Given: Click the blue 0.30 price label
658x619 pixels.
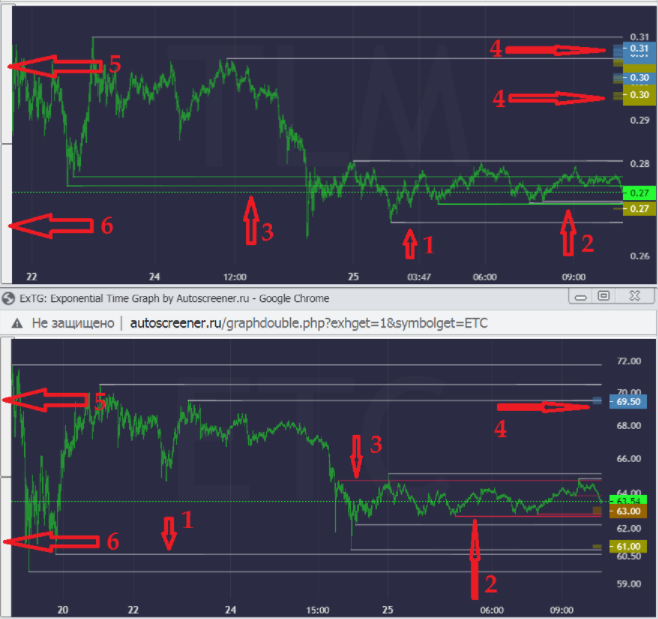Looking at the screenshot, I should 639,78.
